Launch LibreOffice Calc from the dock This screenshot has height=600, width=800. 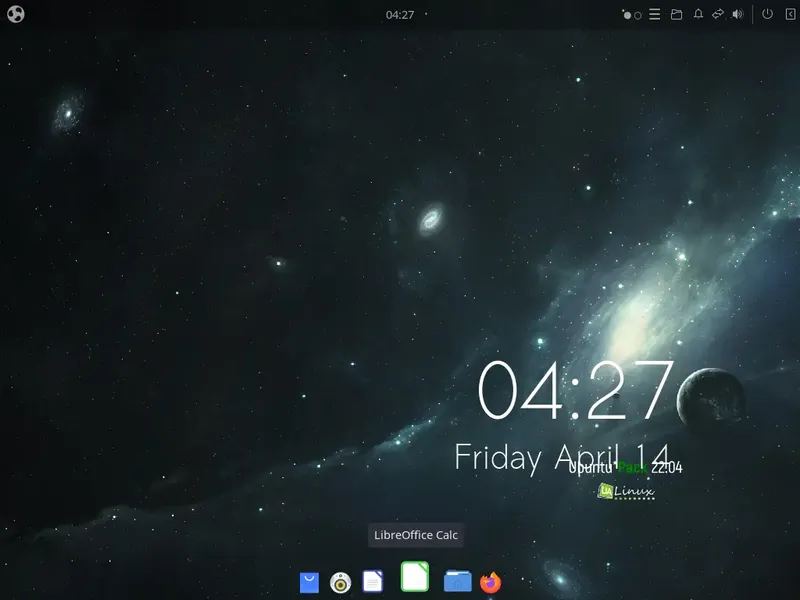pyautogui.click(x=415, y=577)
